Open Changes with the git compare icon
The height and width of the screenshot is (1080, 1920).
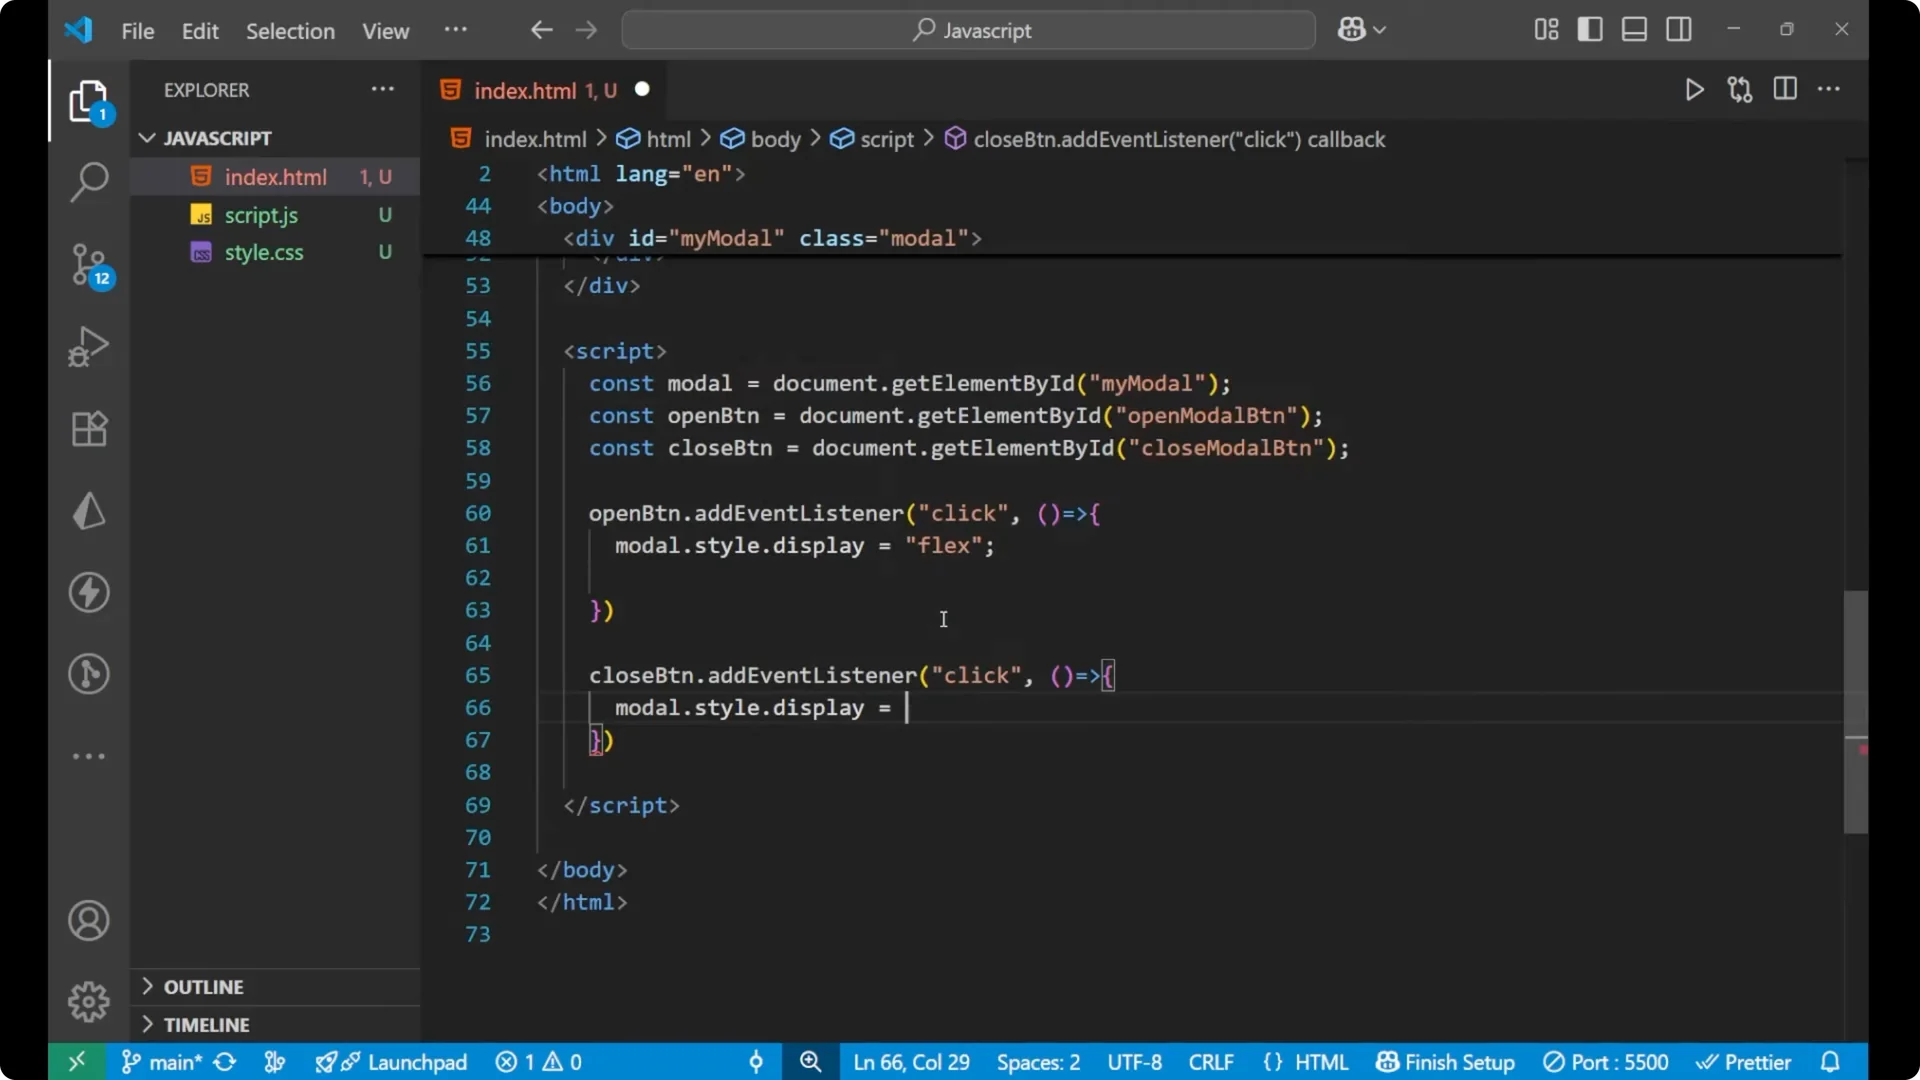[x=1740, y=89]
